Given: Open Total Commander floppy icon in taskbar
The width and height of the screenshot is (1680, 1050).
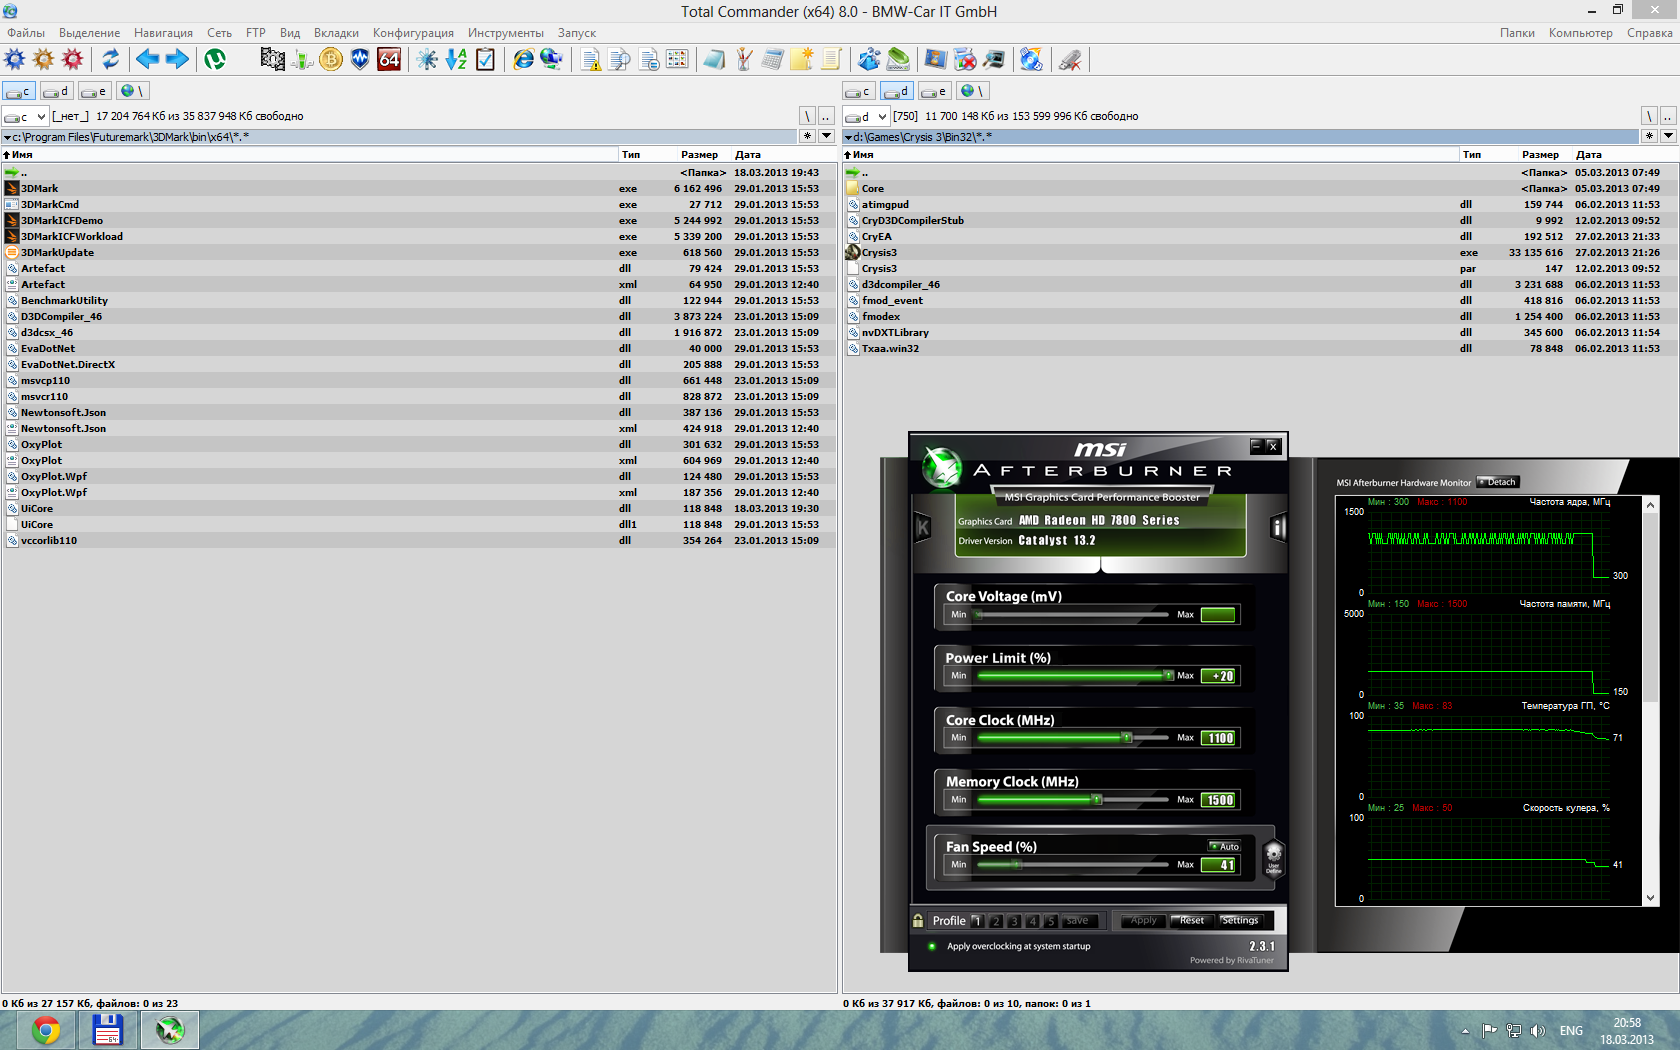Looking at the screenshot, I should click(x=107, y=1030).
